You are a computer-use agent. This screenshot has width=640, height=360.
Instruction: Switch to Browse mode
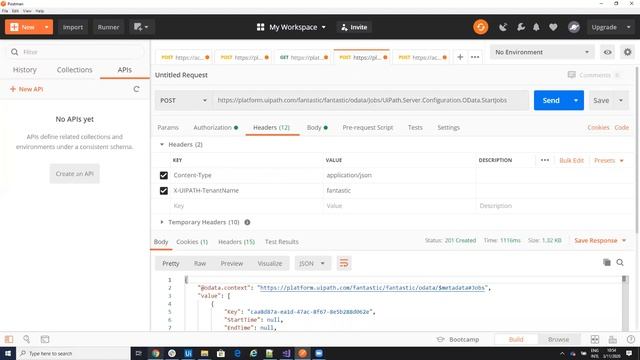[x=558, y=339]
